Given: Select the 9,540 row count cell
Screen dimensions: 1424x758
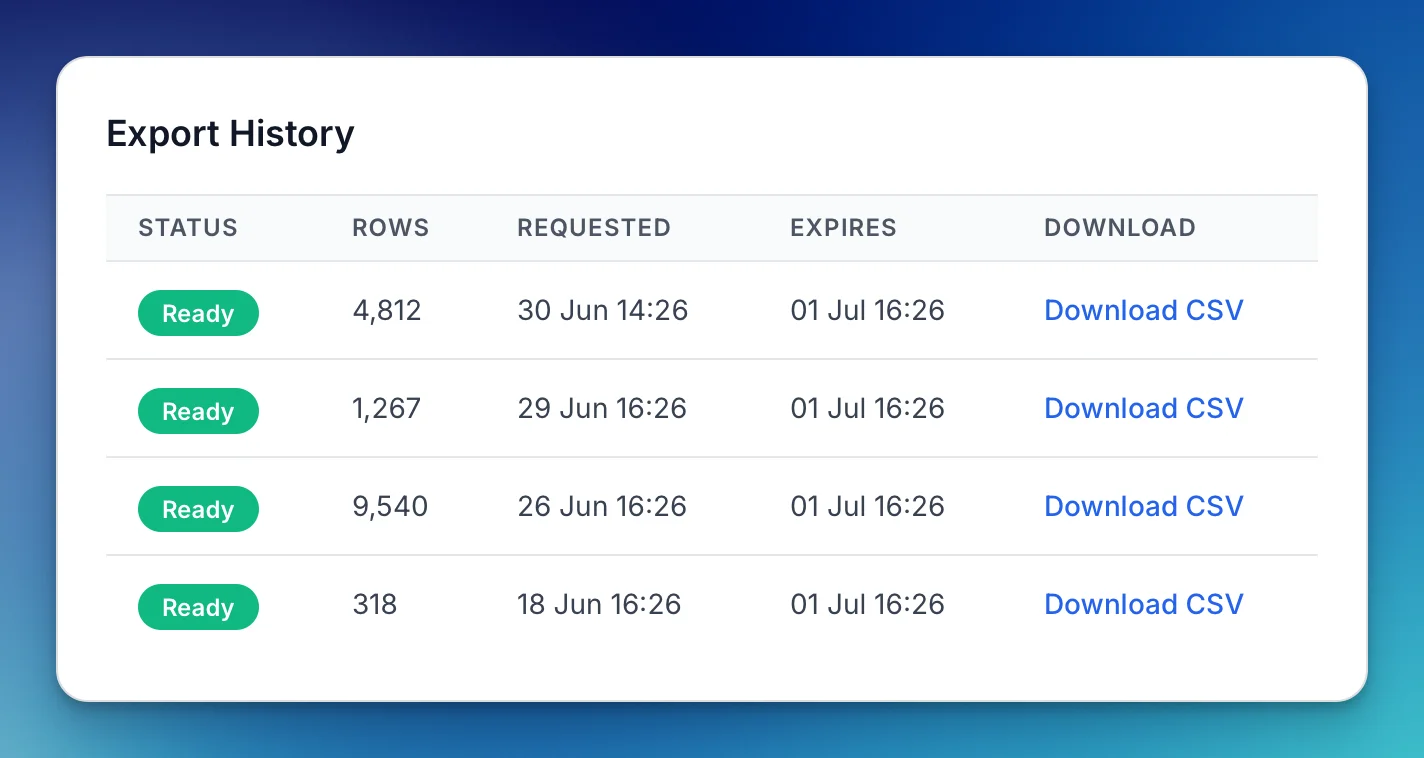Looking at the screenshot, I should click(x=390, y=506).
